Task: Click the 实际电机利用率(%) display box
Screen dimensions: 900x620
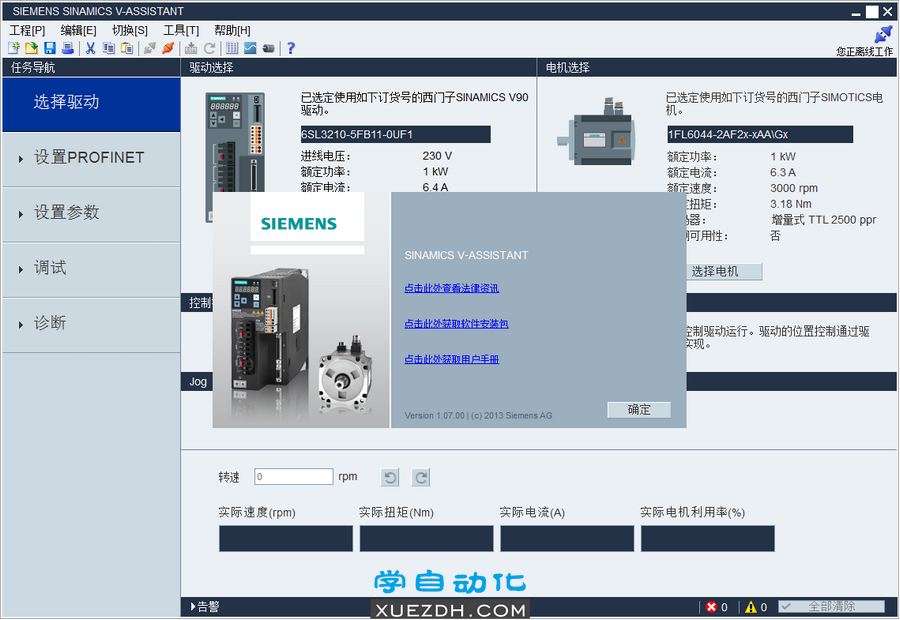Action: click(x=708, y=538)
